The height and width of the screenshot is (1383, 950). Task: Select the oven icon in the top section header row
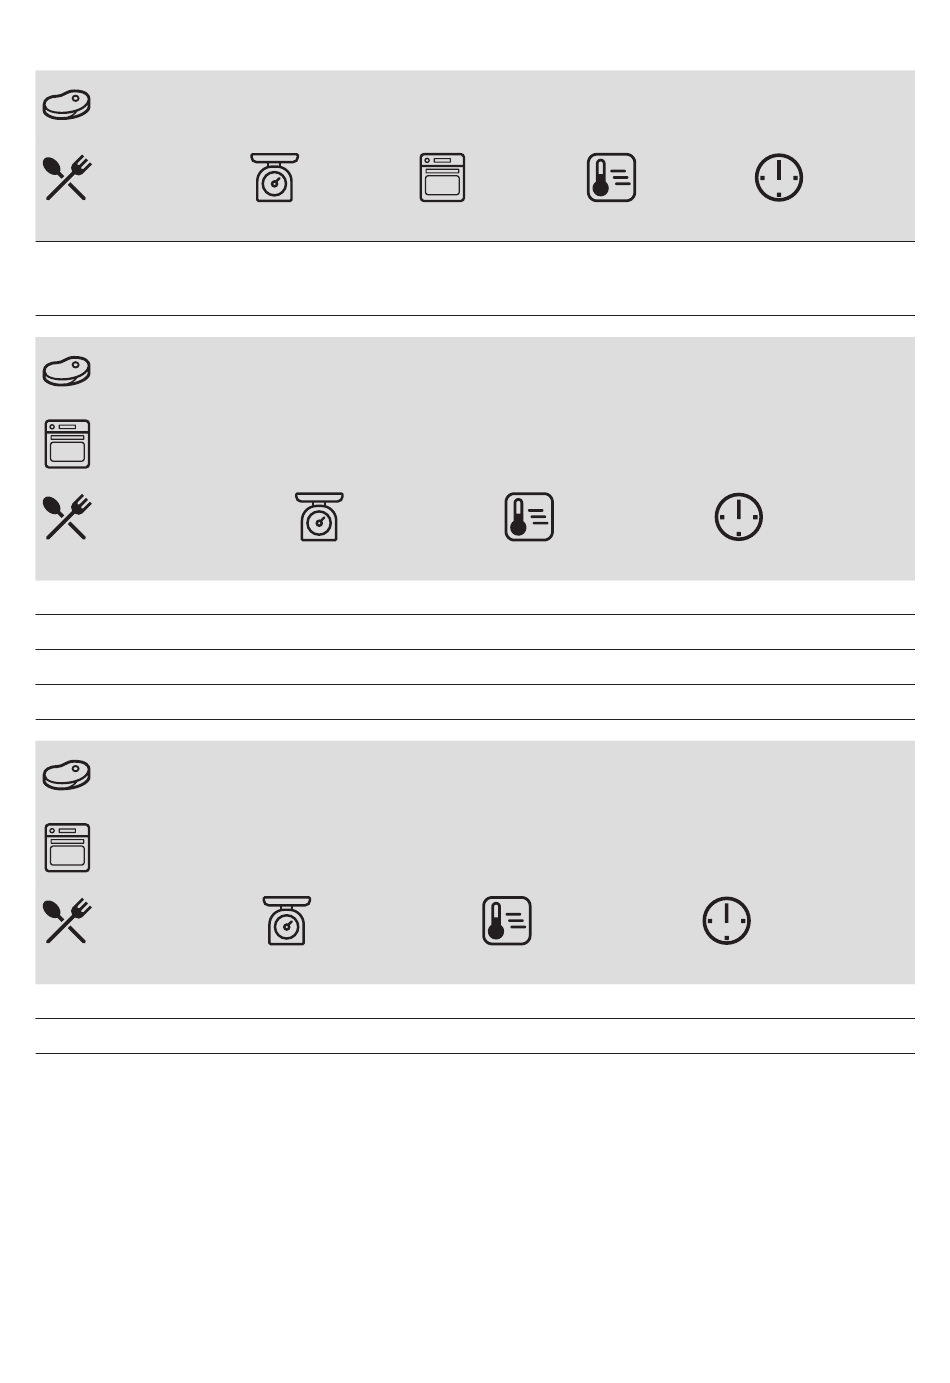click(x=442, y=178)
